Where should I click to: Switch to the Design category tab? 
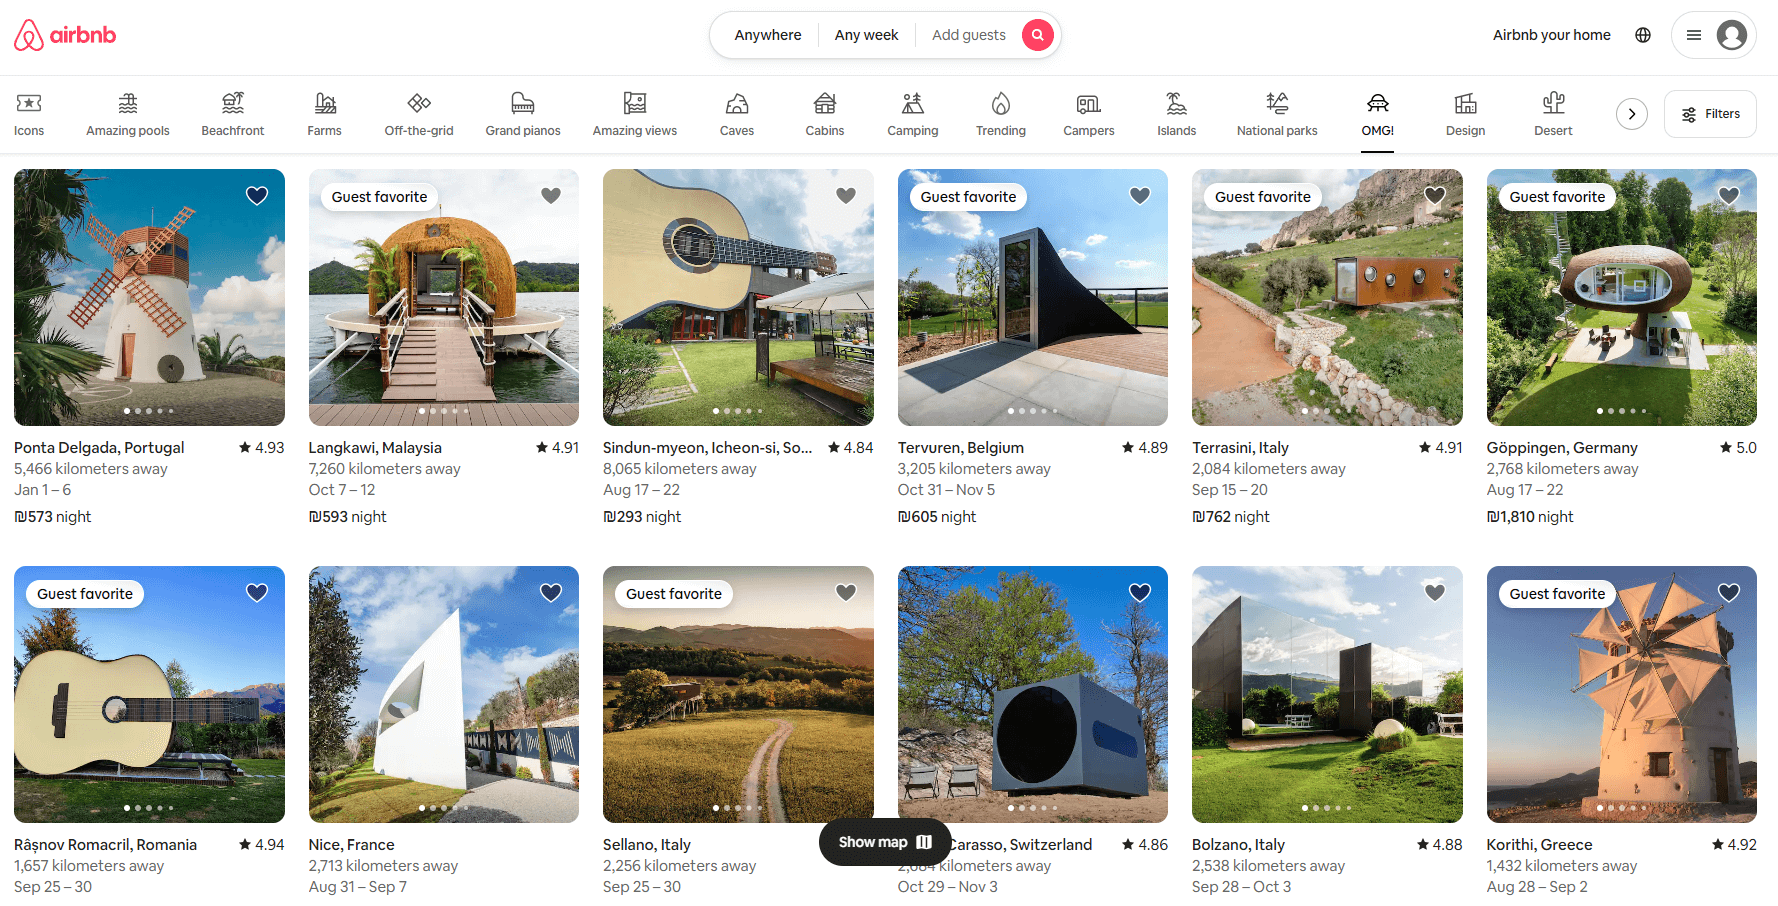point(1465,113)
